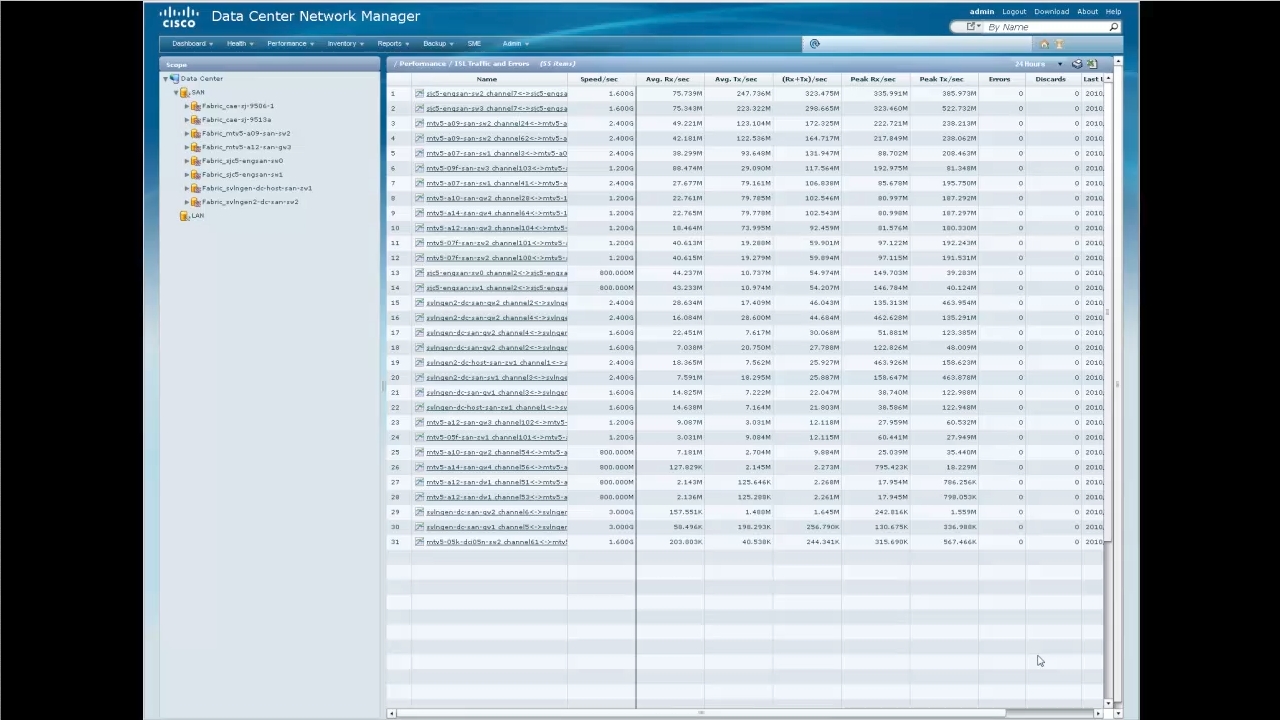Sort by Speed/sec column header
Image resolution: width=1280 pixels, height=720 pixels.
(599, 79)
